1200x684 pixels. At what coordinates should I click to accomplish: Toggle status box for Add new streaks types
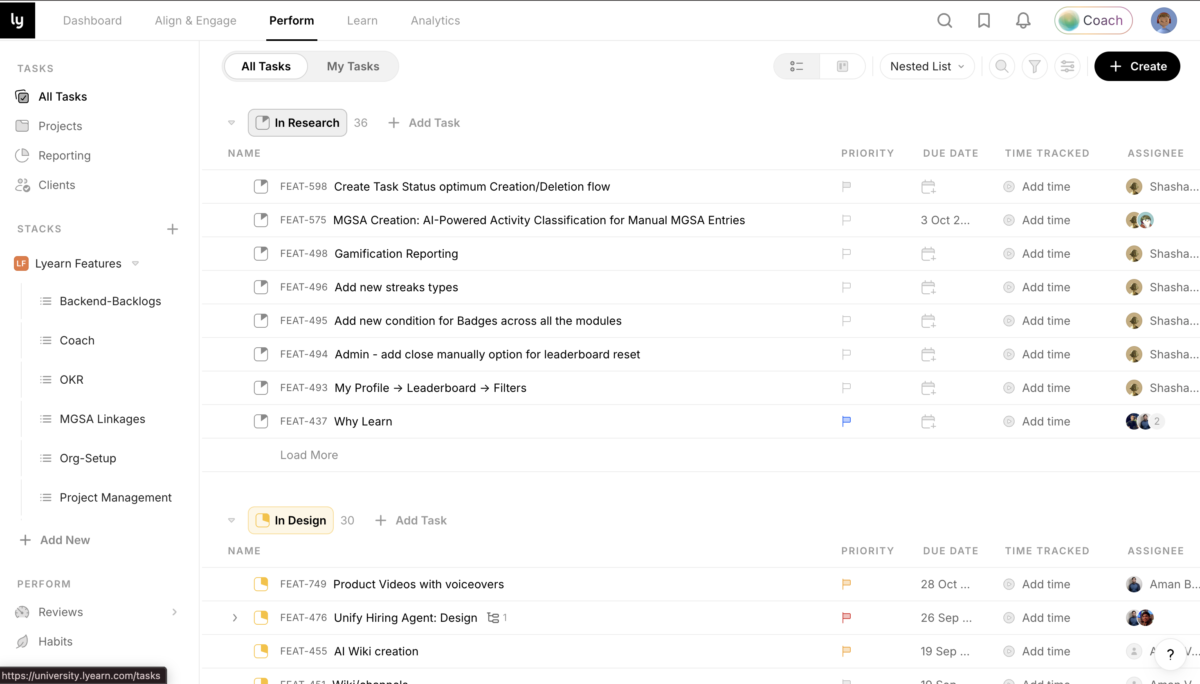click(261, 287)
